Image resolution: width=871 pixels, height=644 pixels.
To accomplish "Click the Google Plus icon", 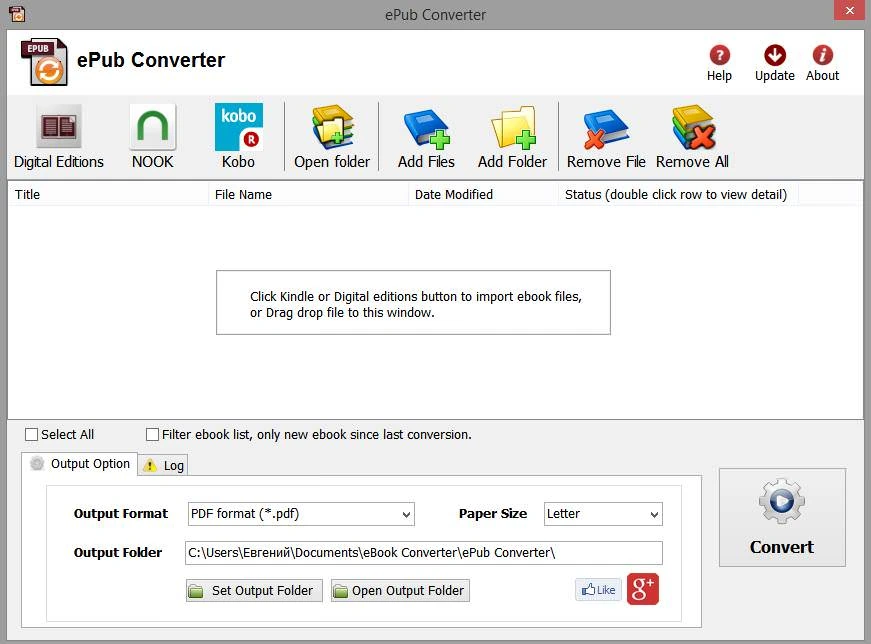I will click(x=643, y=589).
